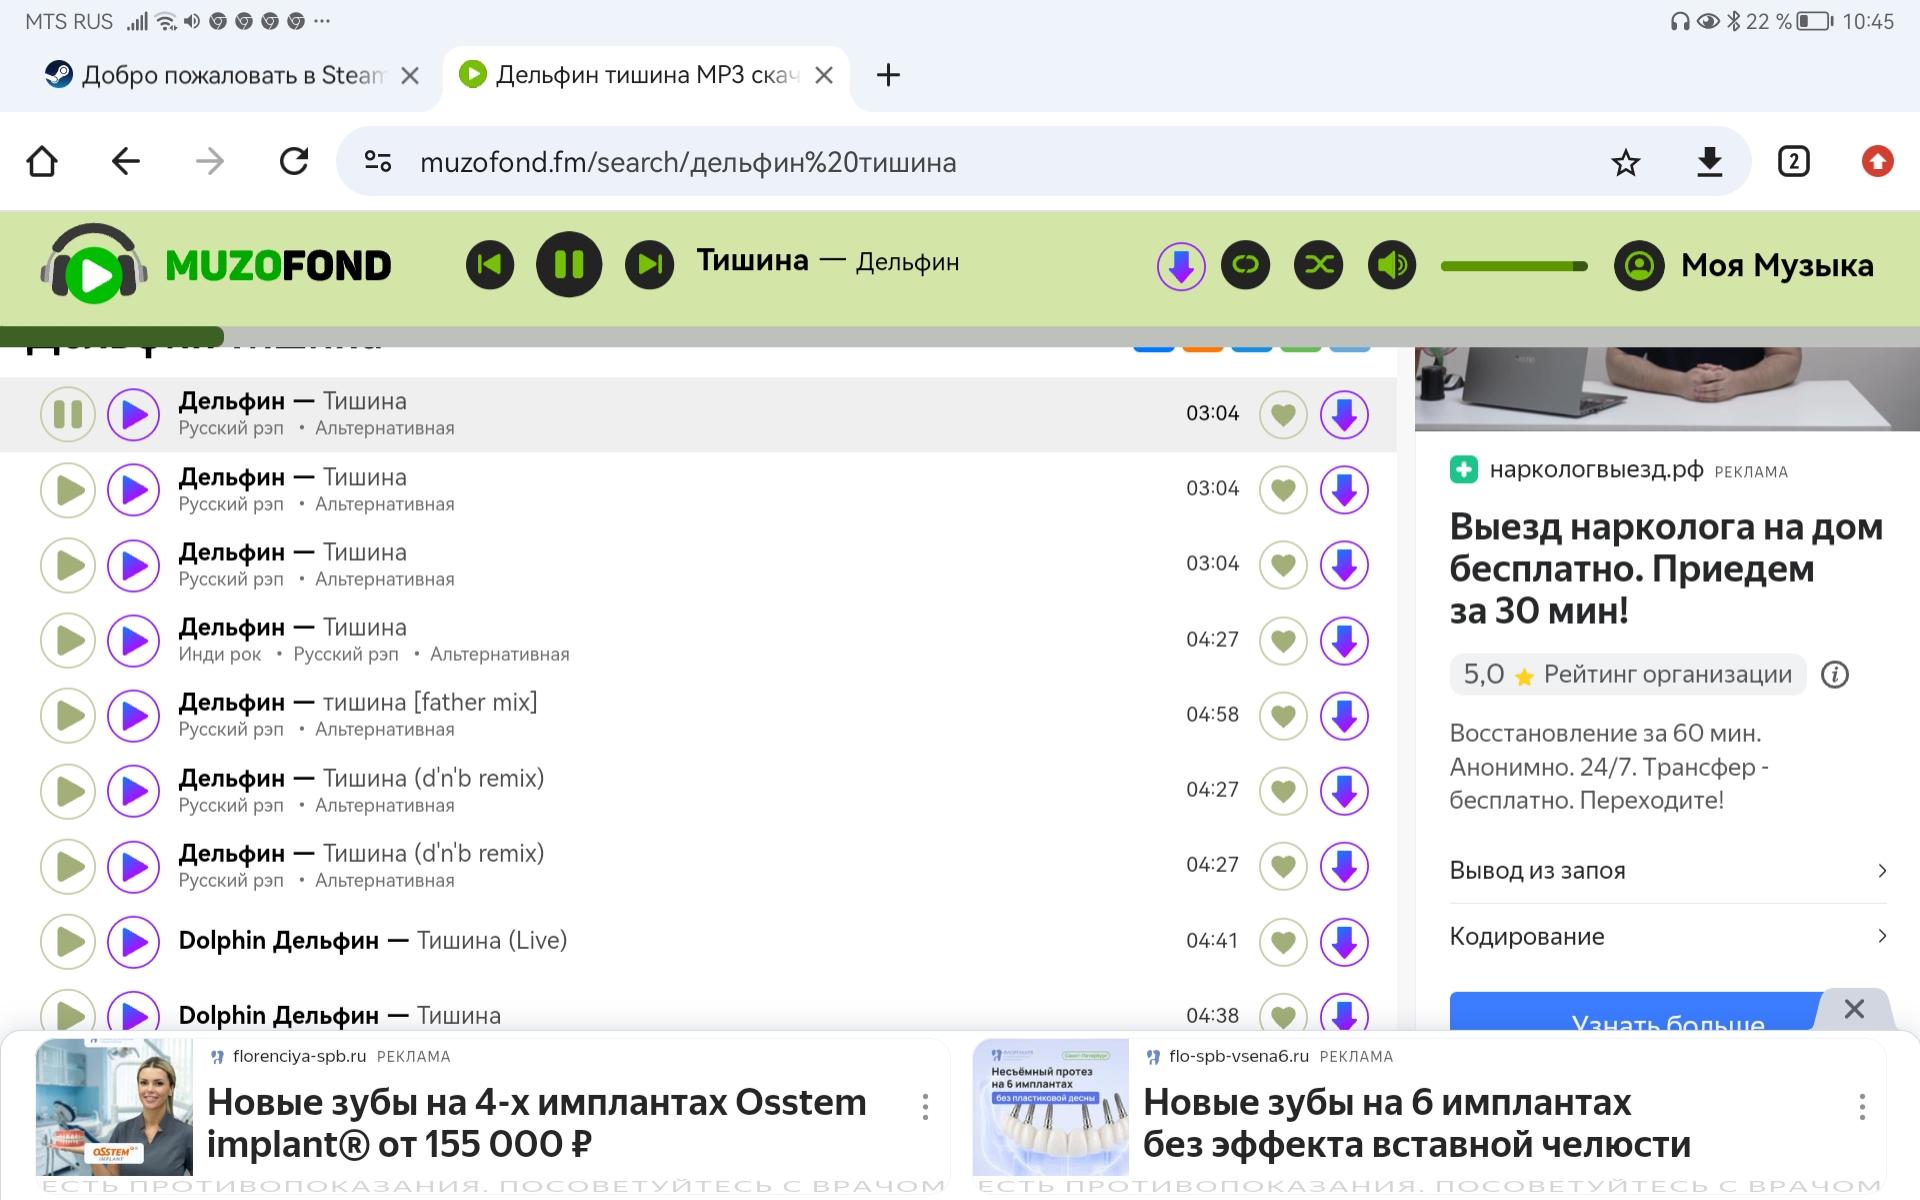Favorite the Тишина (Live) track
1920x1200 pixels.
(x=1283, y=941)
